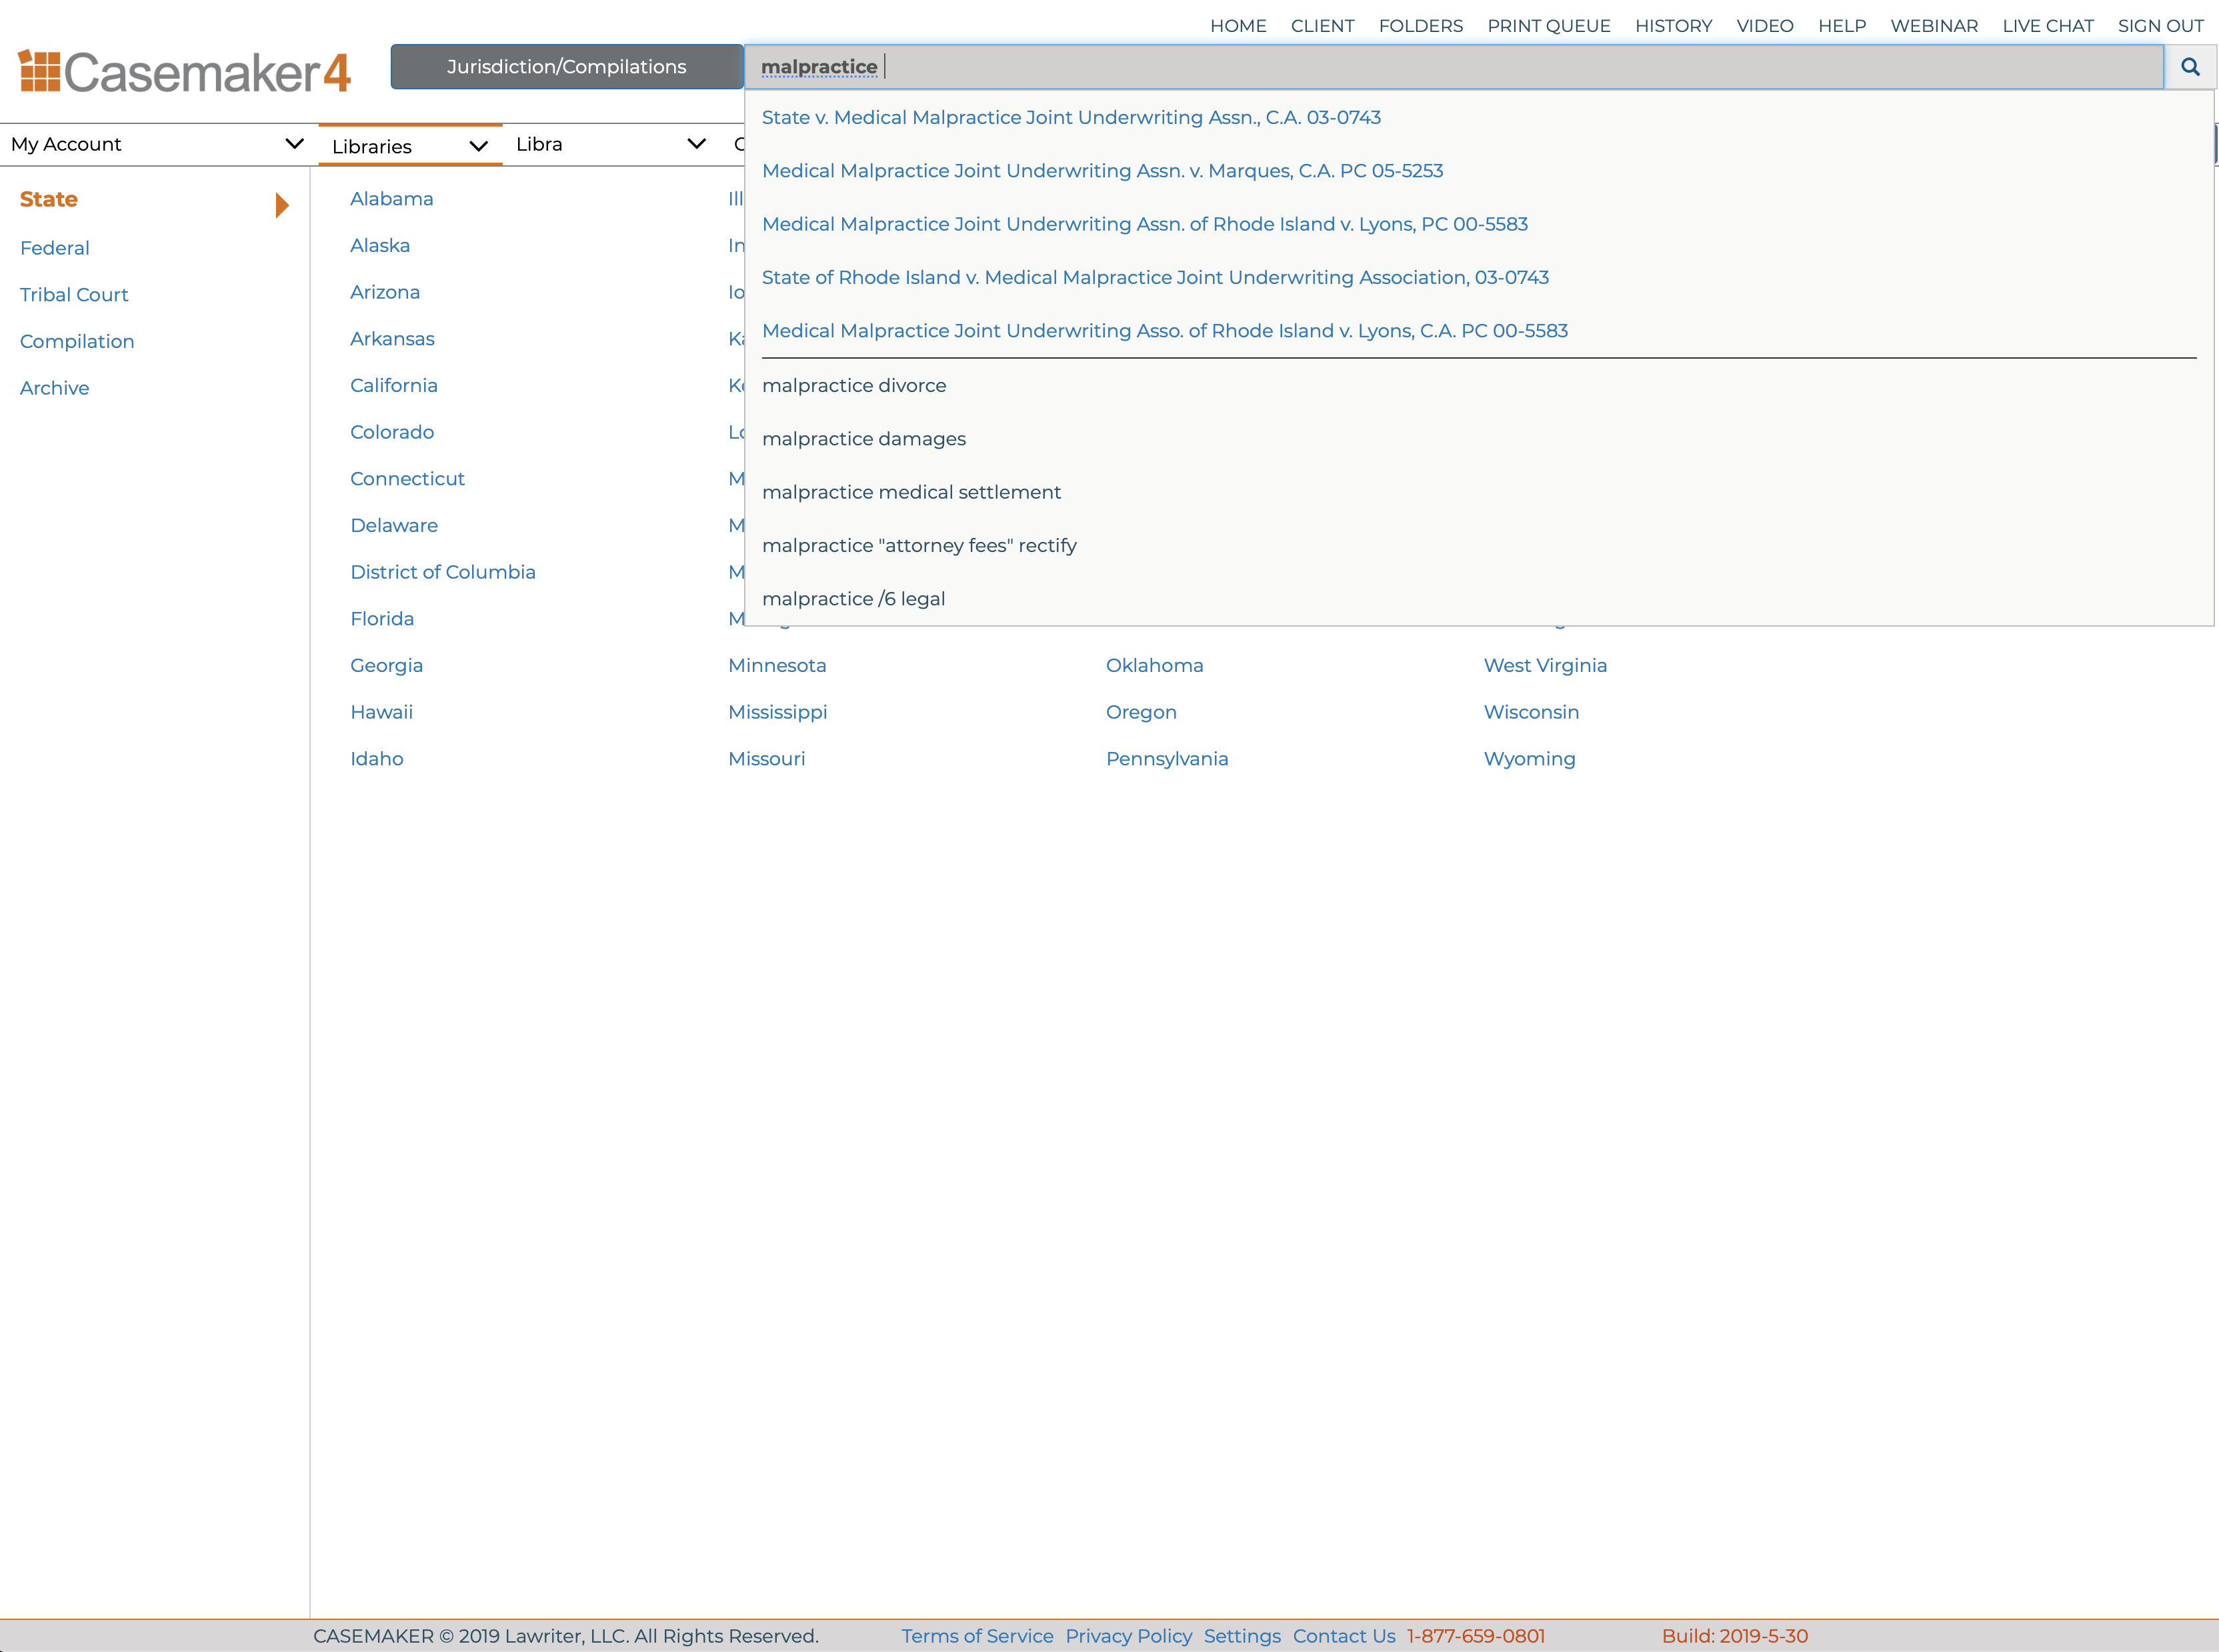Open Settings link in footer
The image size is (2219, 1652).
(1241, 1635)
